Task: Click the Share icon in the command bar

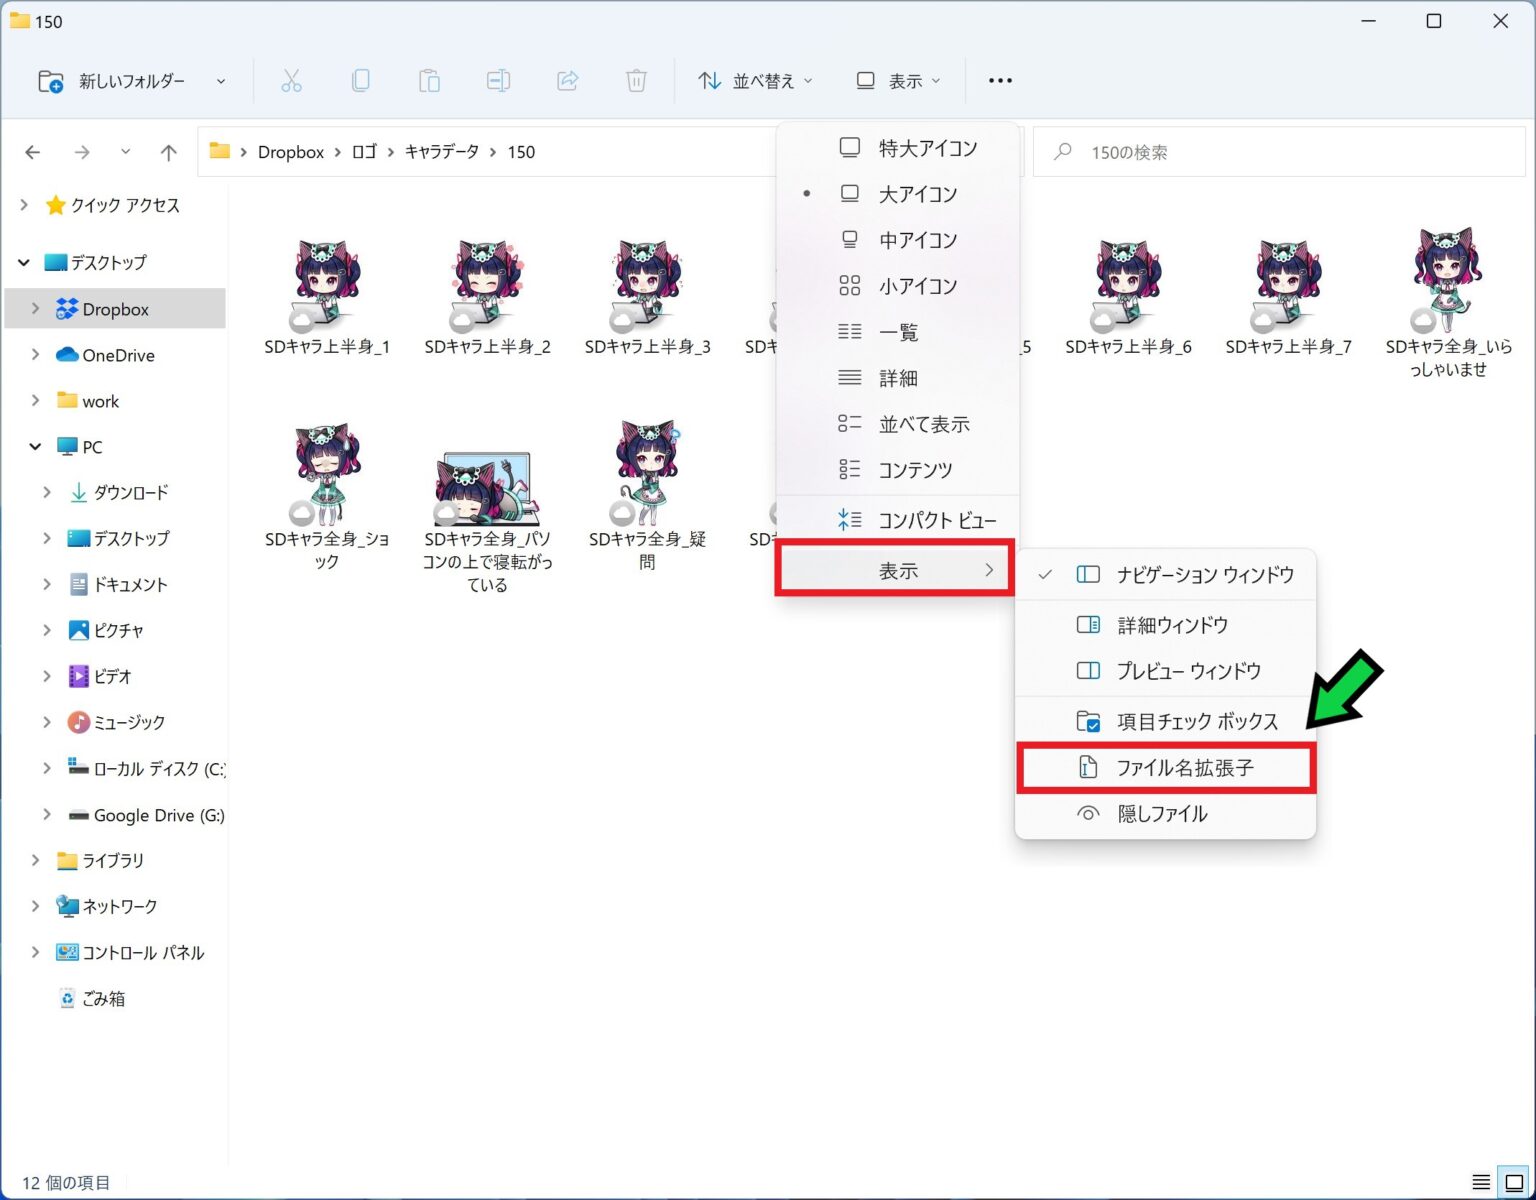Action: pyautogui.click(x=567, y=80)
